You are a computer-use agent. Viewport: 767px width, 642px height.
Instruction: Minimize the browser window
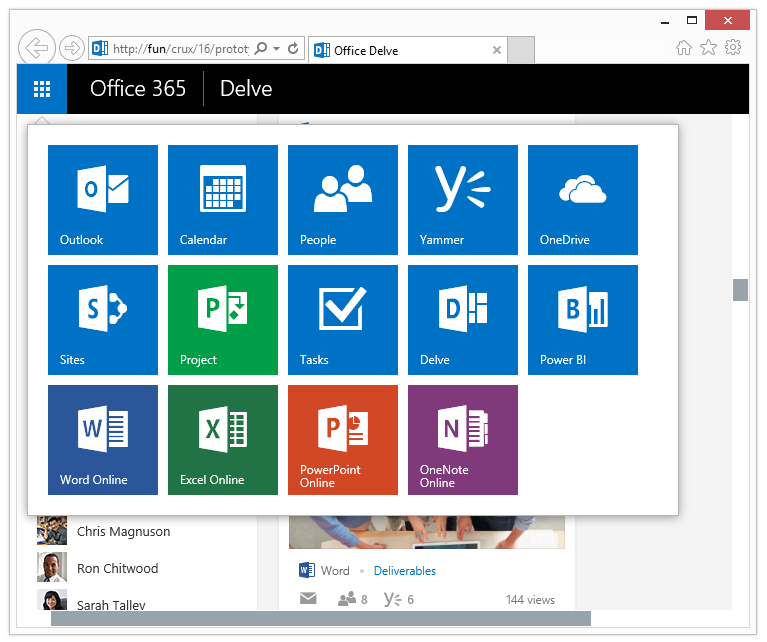coord(665,22)
